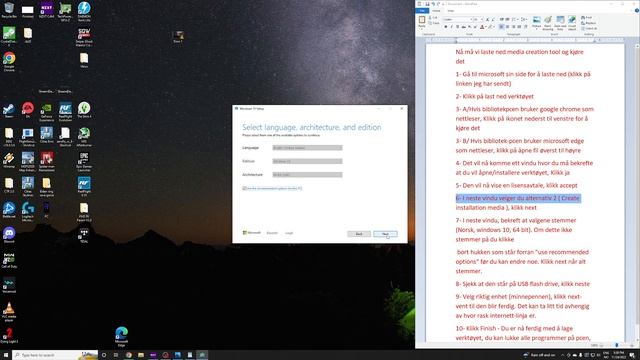
Task: Click WordPad zoom slider
Action: [617, 345]
